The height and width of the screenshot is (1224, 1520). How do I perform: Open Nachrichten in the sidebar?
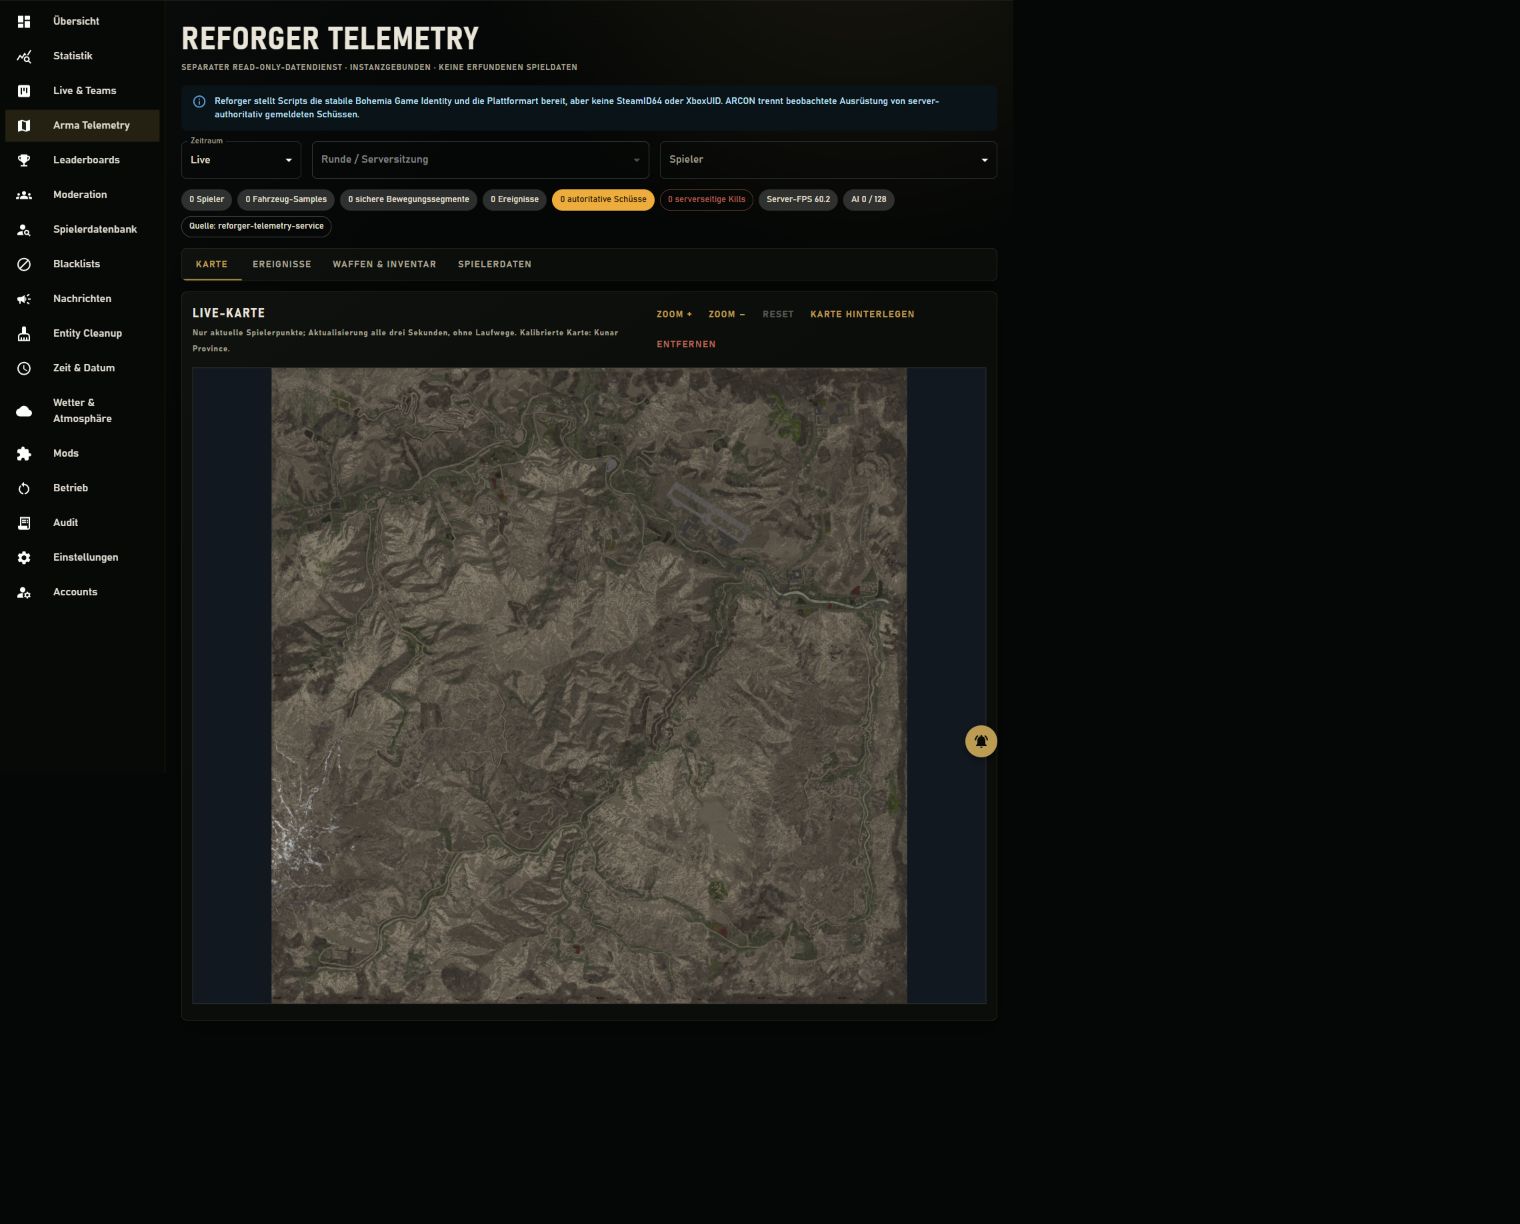pos(82,299)
